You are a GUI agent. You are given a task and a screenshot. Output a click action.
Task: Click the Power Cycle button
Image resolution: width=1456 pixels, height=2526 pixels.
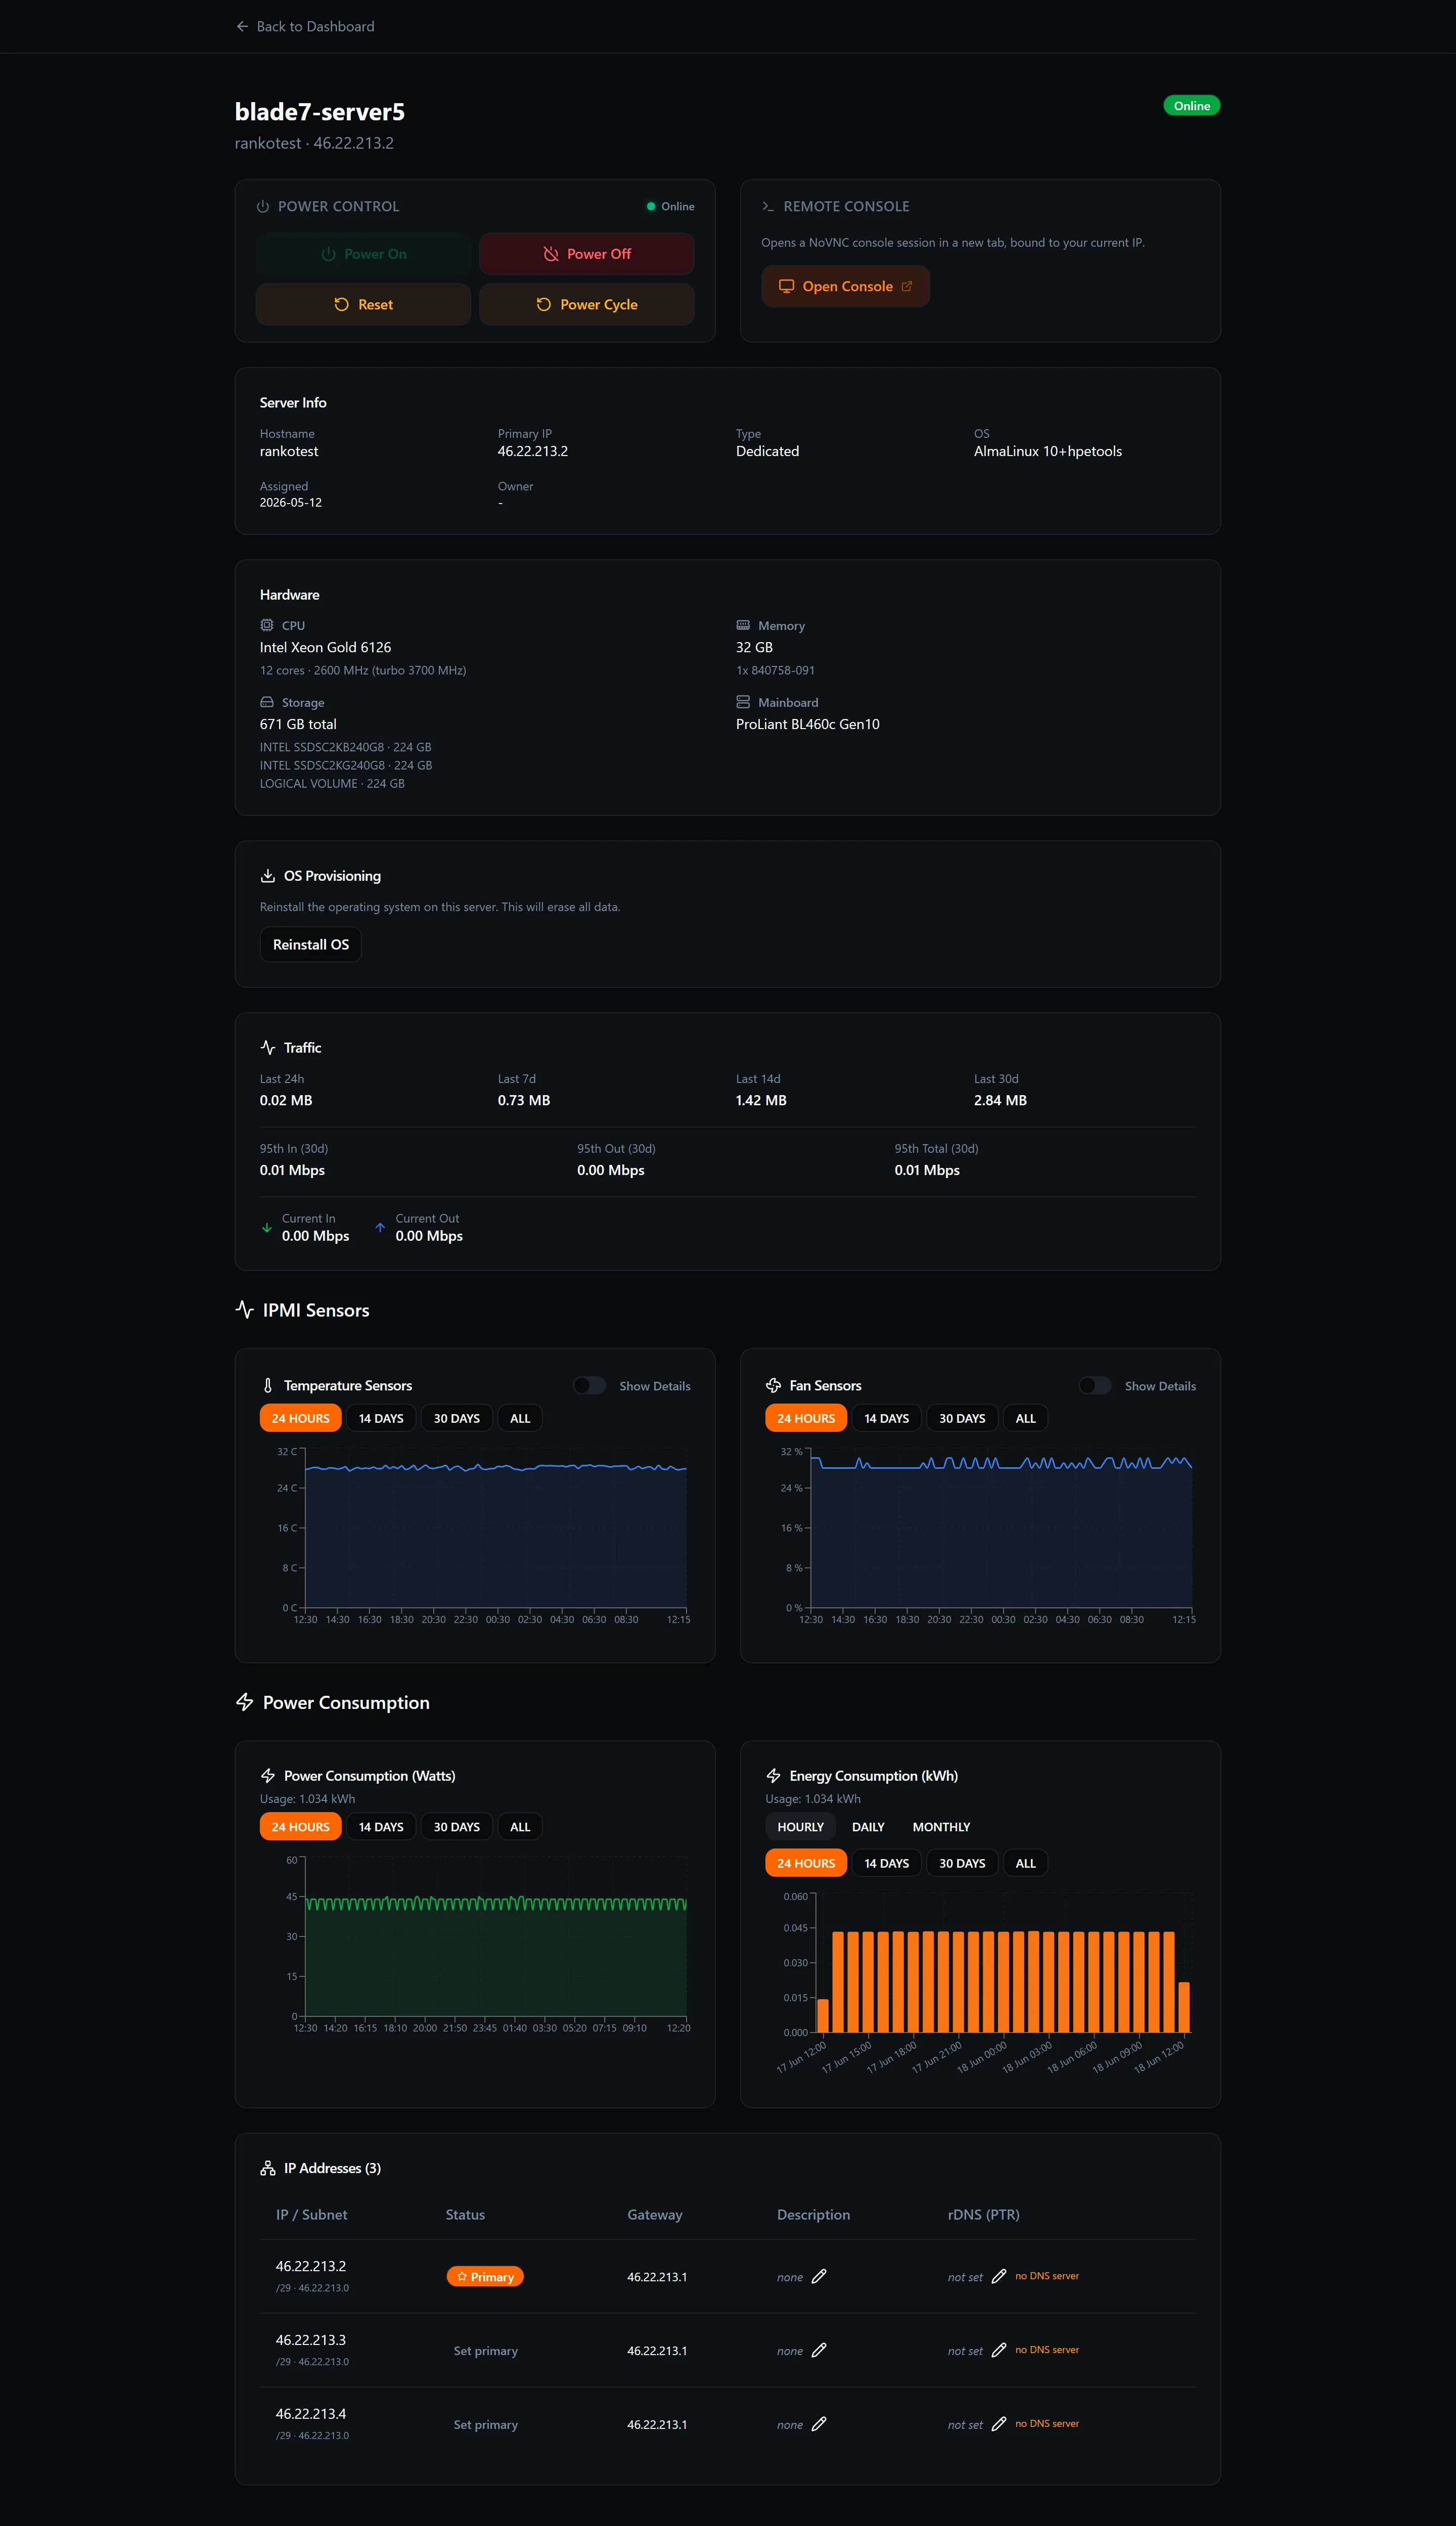tap(587, 304)
